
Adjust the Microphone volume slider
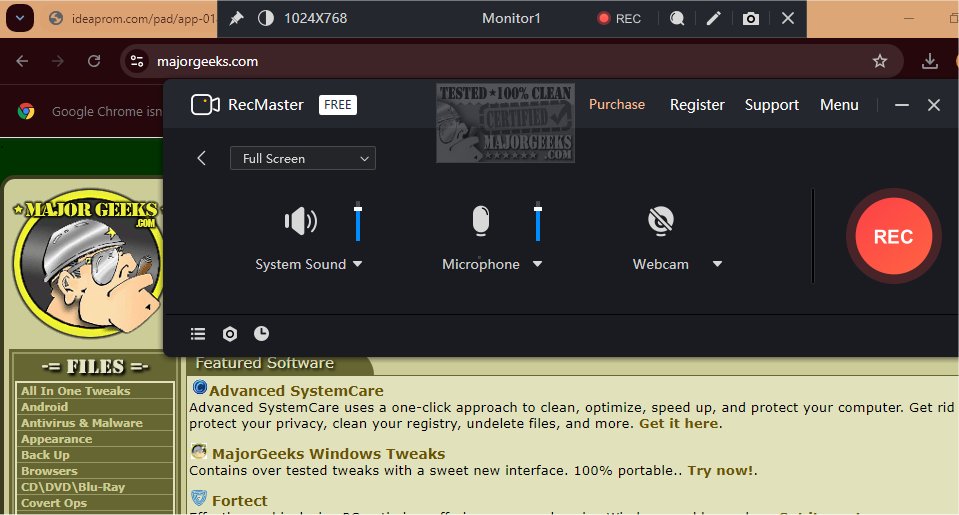point(538,221)
